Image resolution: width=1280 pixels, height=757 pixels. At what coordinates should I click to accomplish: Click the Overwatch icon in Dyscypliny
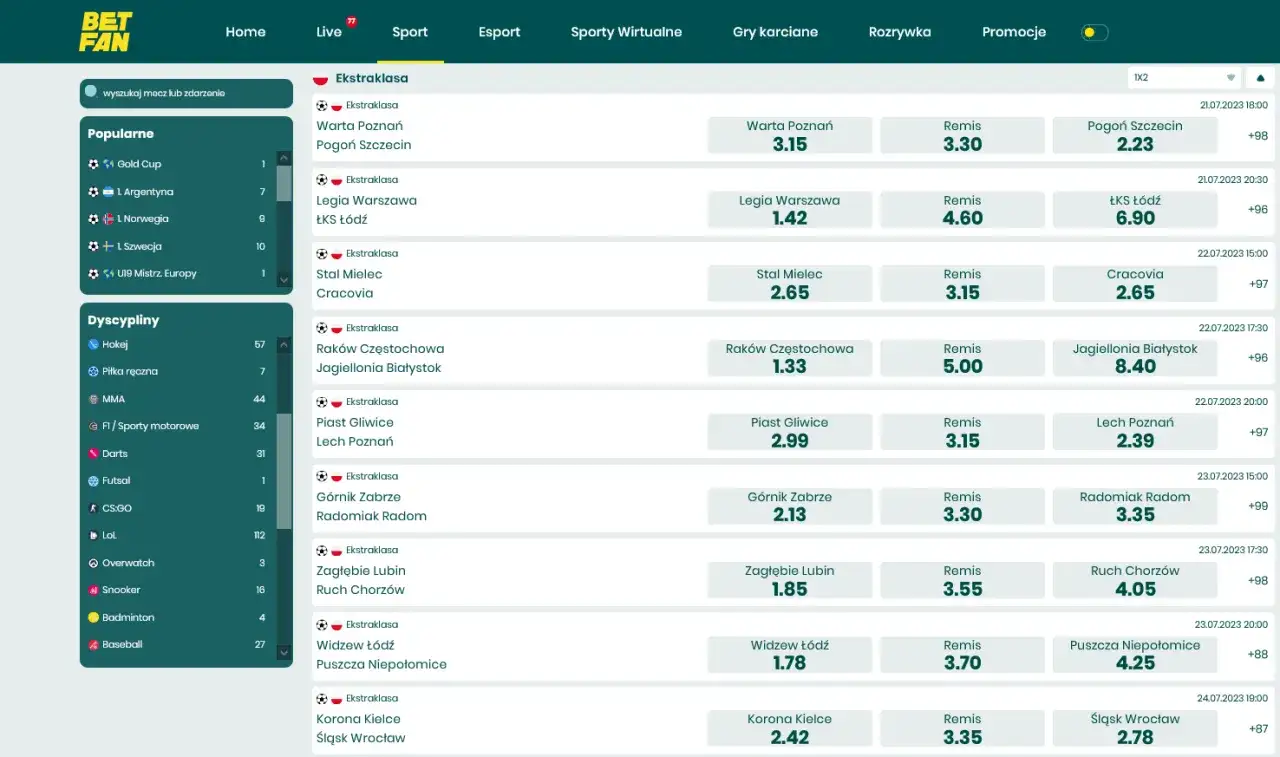[x=93, y=563]
